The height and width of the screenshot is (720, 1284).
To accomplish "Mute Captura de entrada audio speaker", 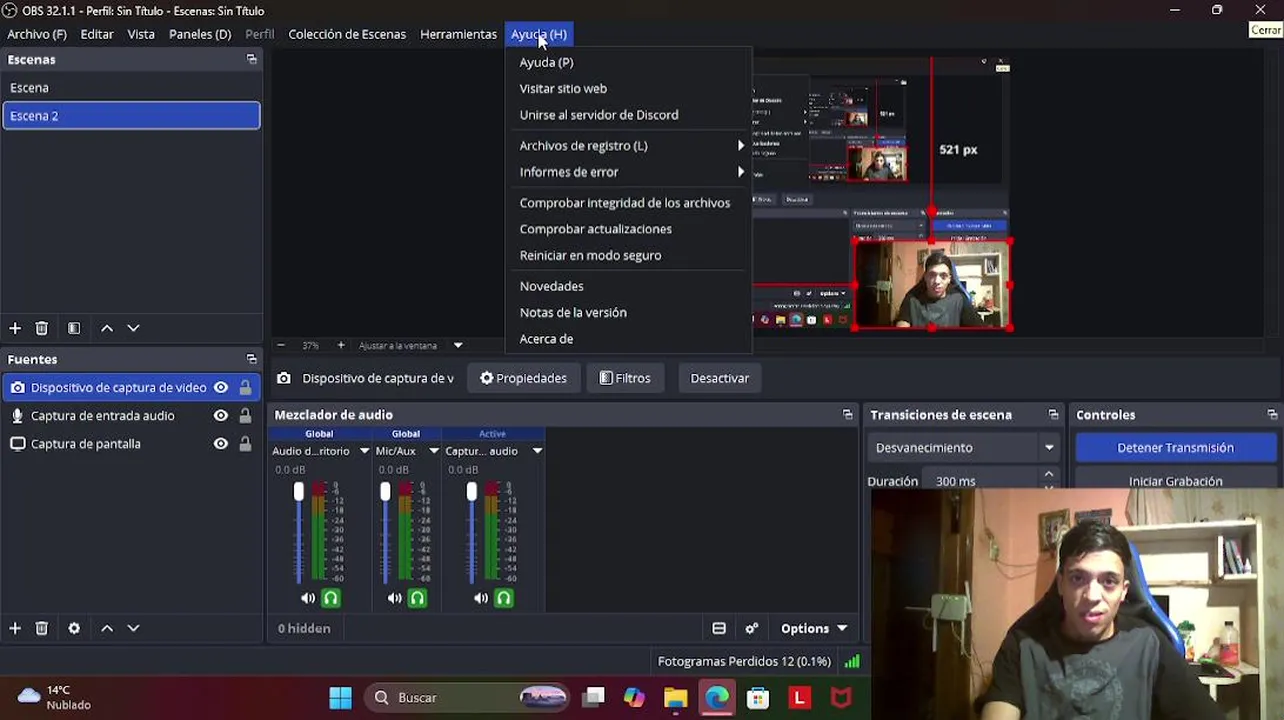I will [481, 598].
